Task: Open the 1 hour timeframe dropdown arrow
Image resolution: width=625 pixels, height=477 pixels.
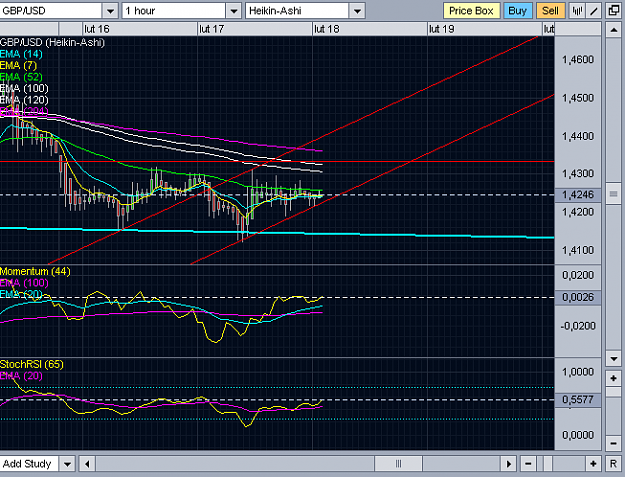Action: [234, 11]
